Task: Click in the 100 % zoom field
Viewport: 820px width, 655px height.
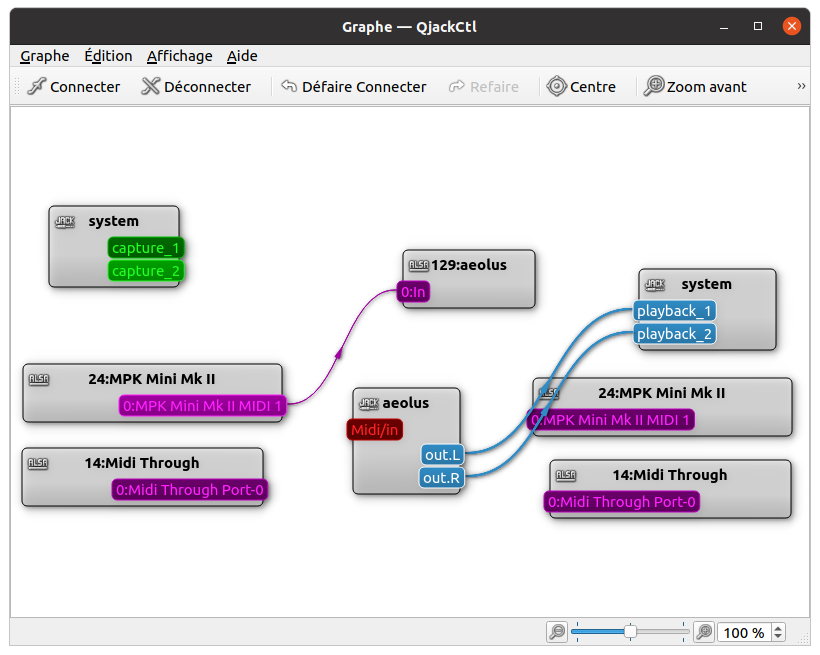Action: pos(743,632)
